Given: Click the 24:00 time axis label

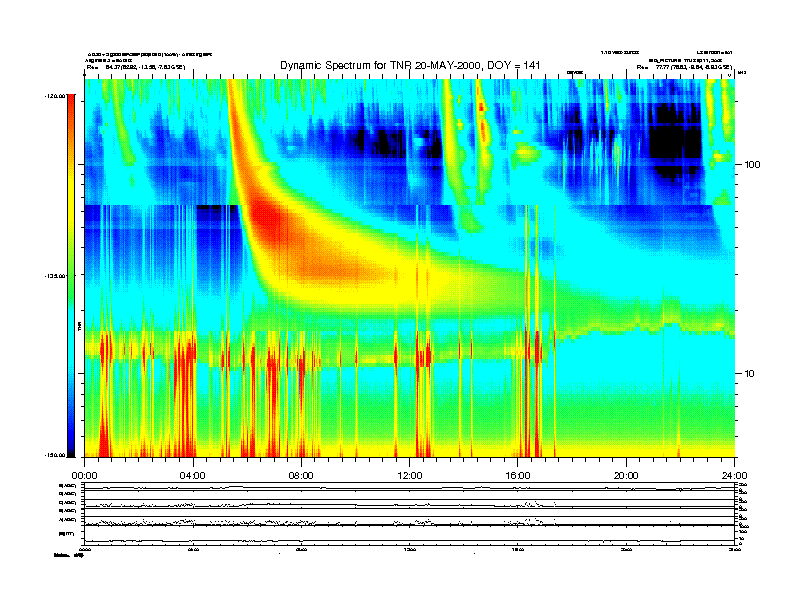Looking at the screenshot, I should point(734,476).
